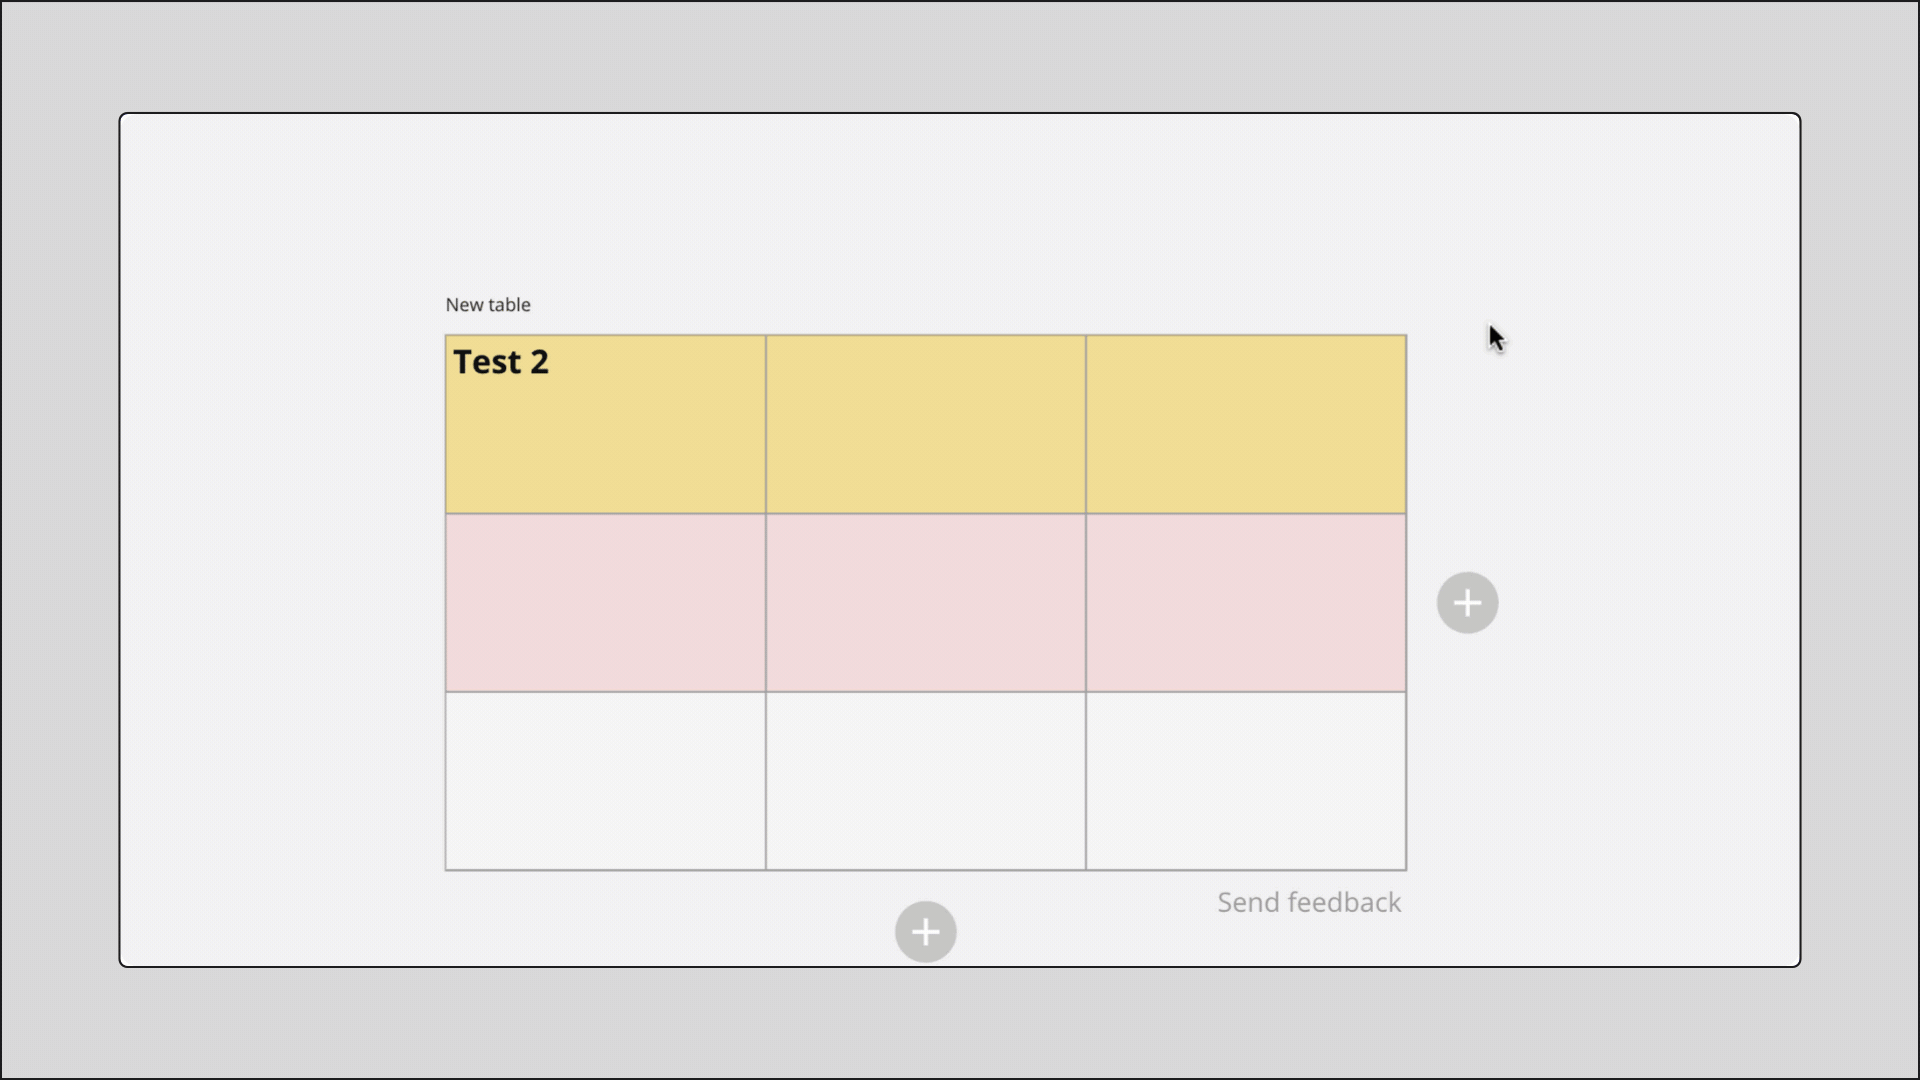Viewport: 1920px width, 1080px height.
Task: Click inside the Test 2 text
Action: pos(500,362)
